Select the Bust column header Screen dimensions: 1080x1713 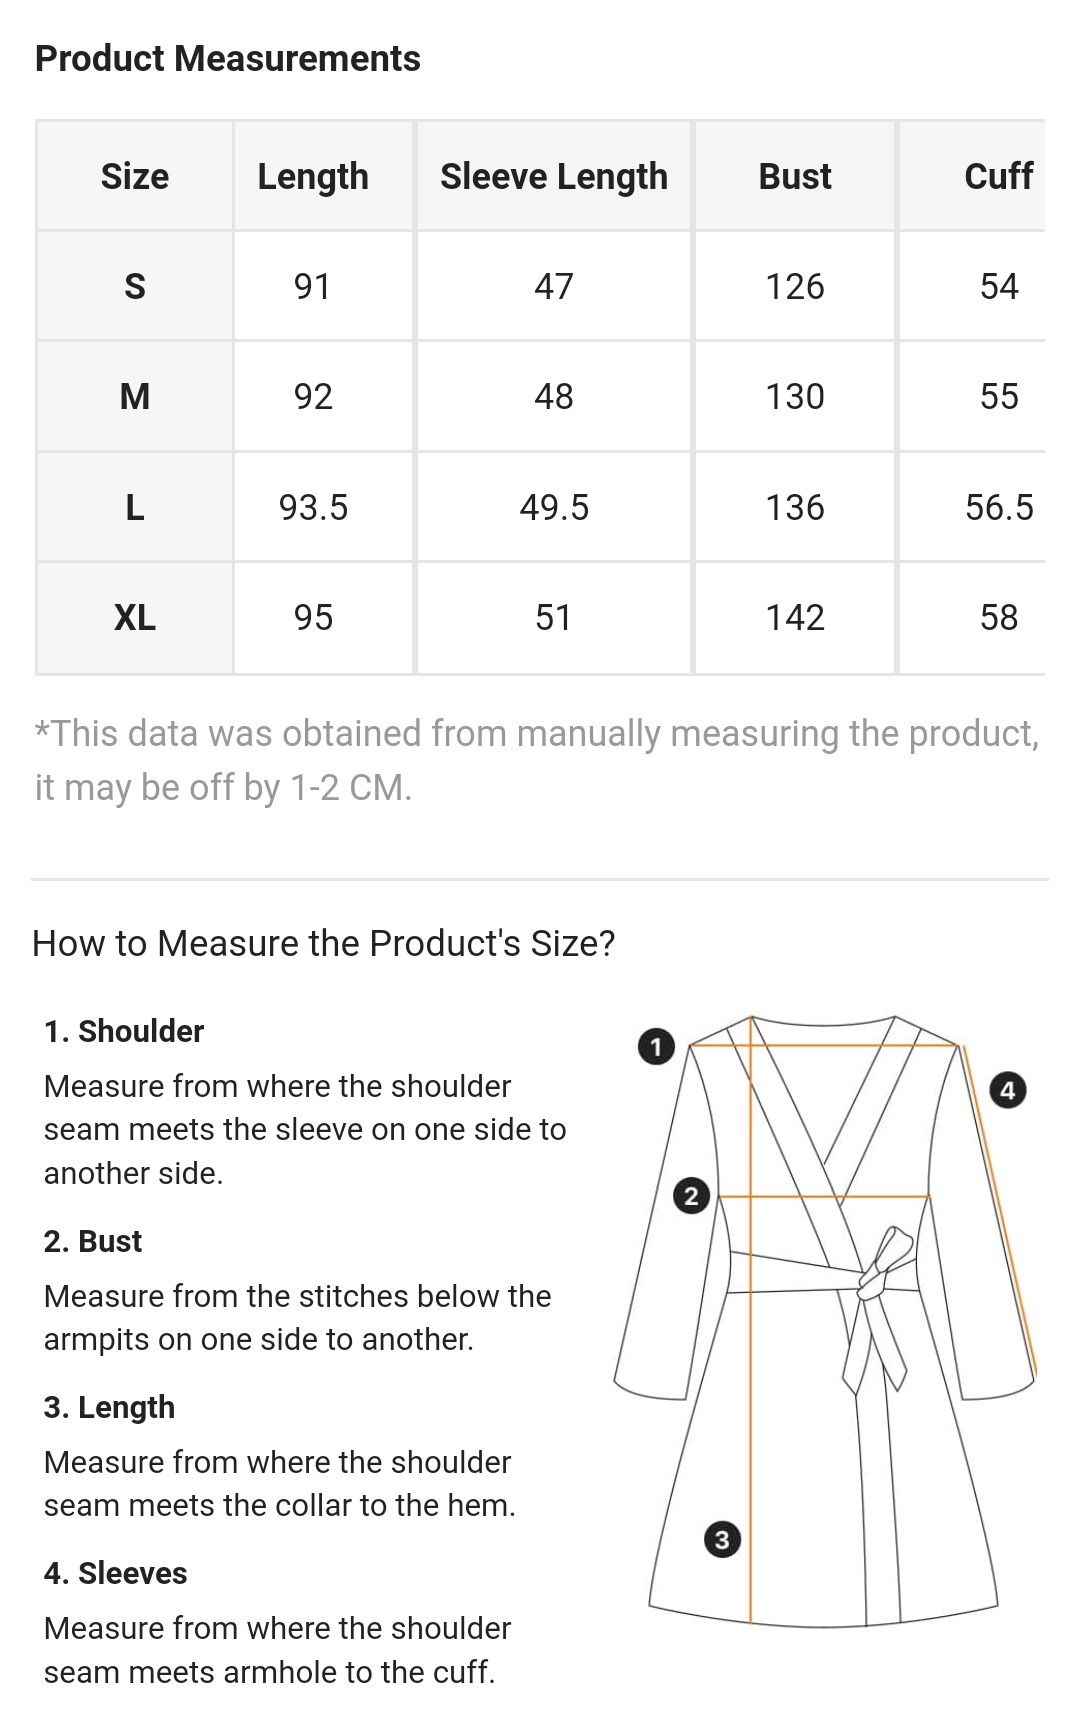point(795,176)
